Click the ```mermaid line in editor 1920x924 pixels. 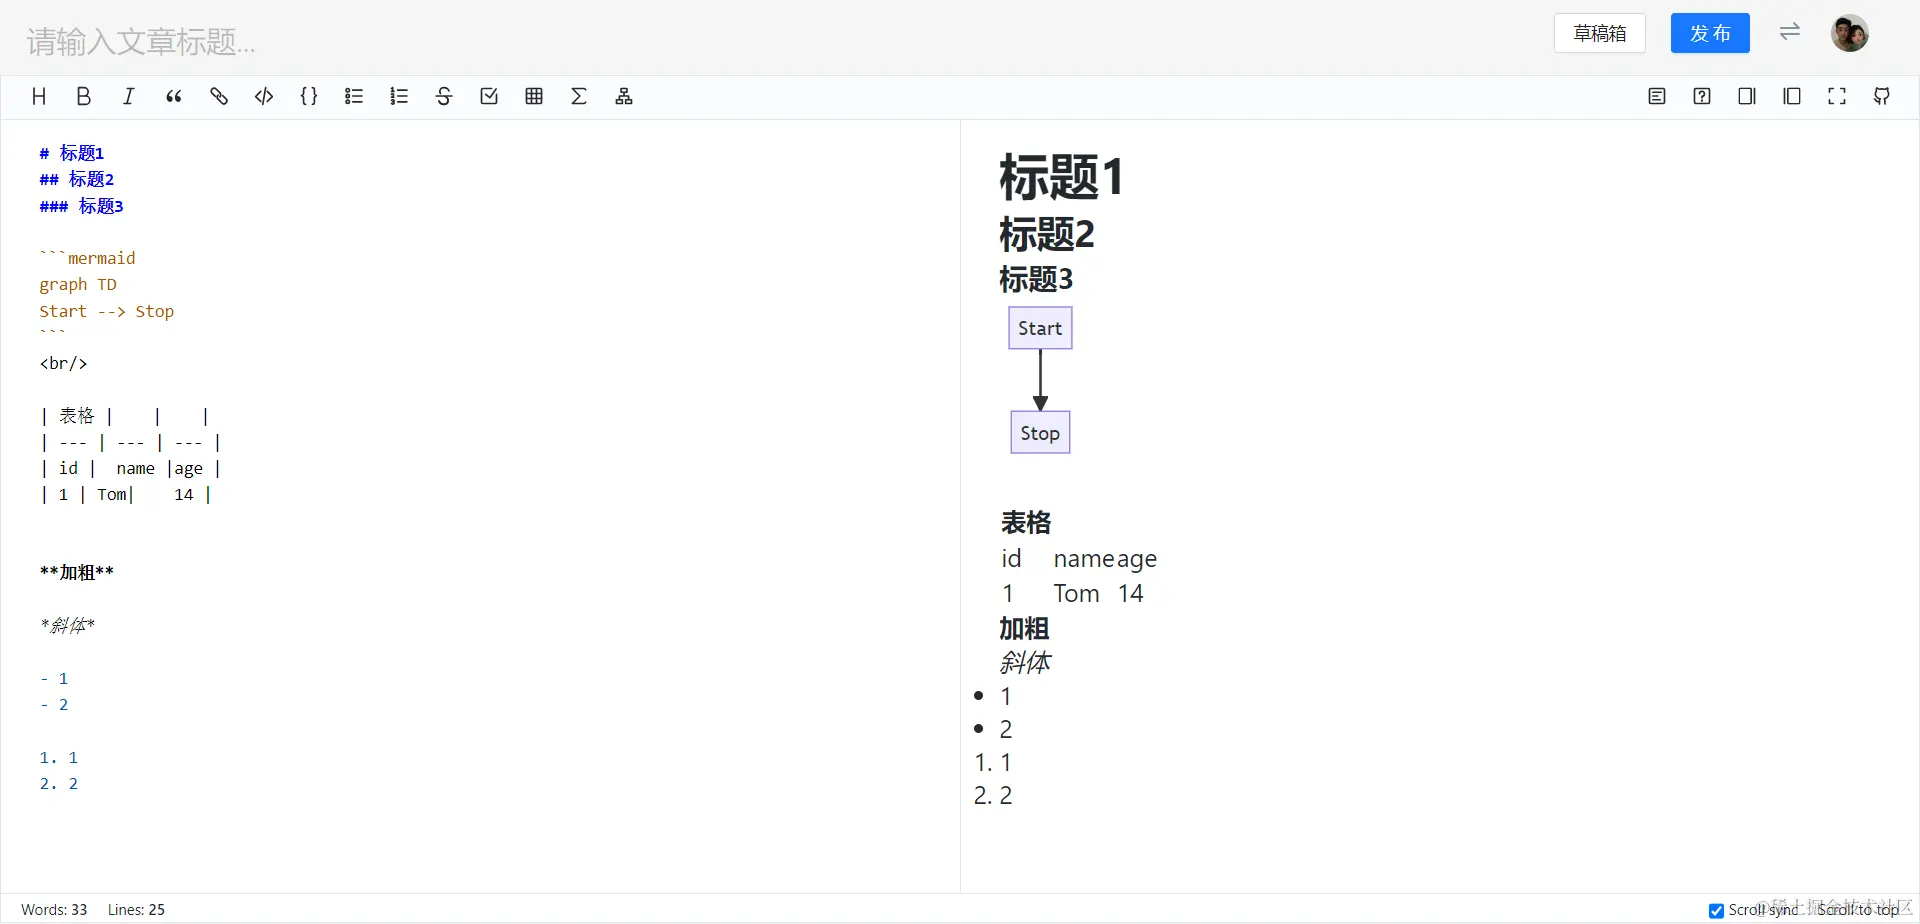coord(87,258)
